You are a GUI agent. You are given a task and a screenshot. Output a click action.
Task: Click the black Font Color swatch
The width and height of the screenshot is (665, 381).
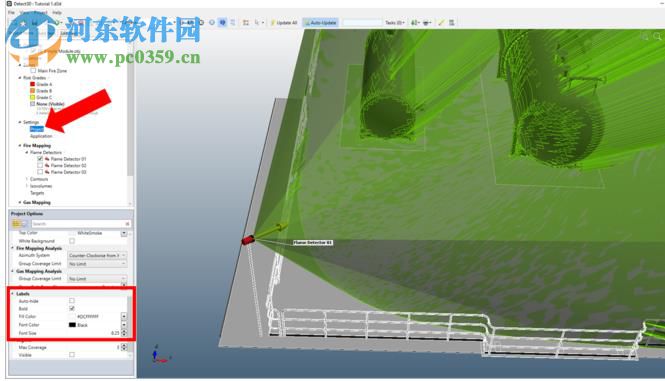pos(72,325)
